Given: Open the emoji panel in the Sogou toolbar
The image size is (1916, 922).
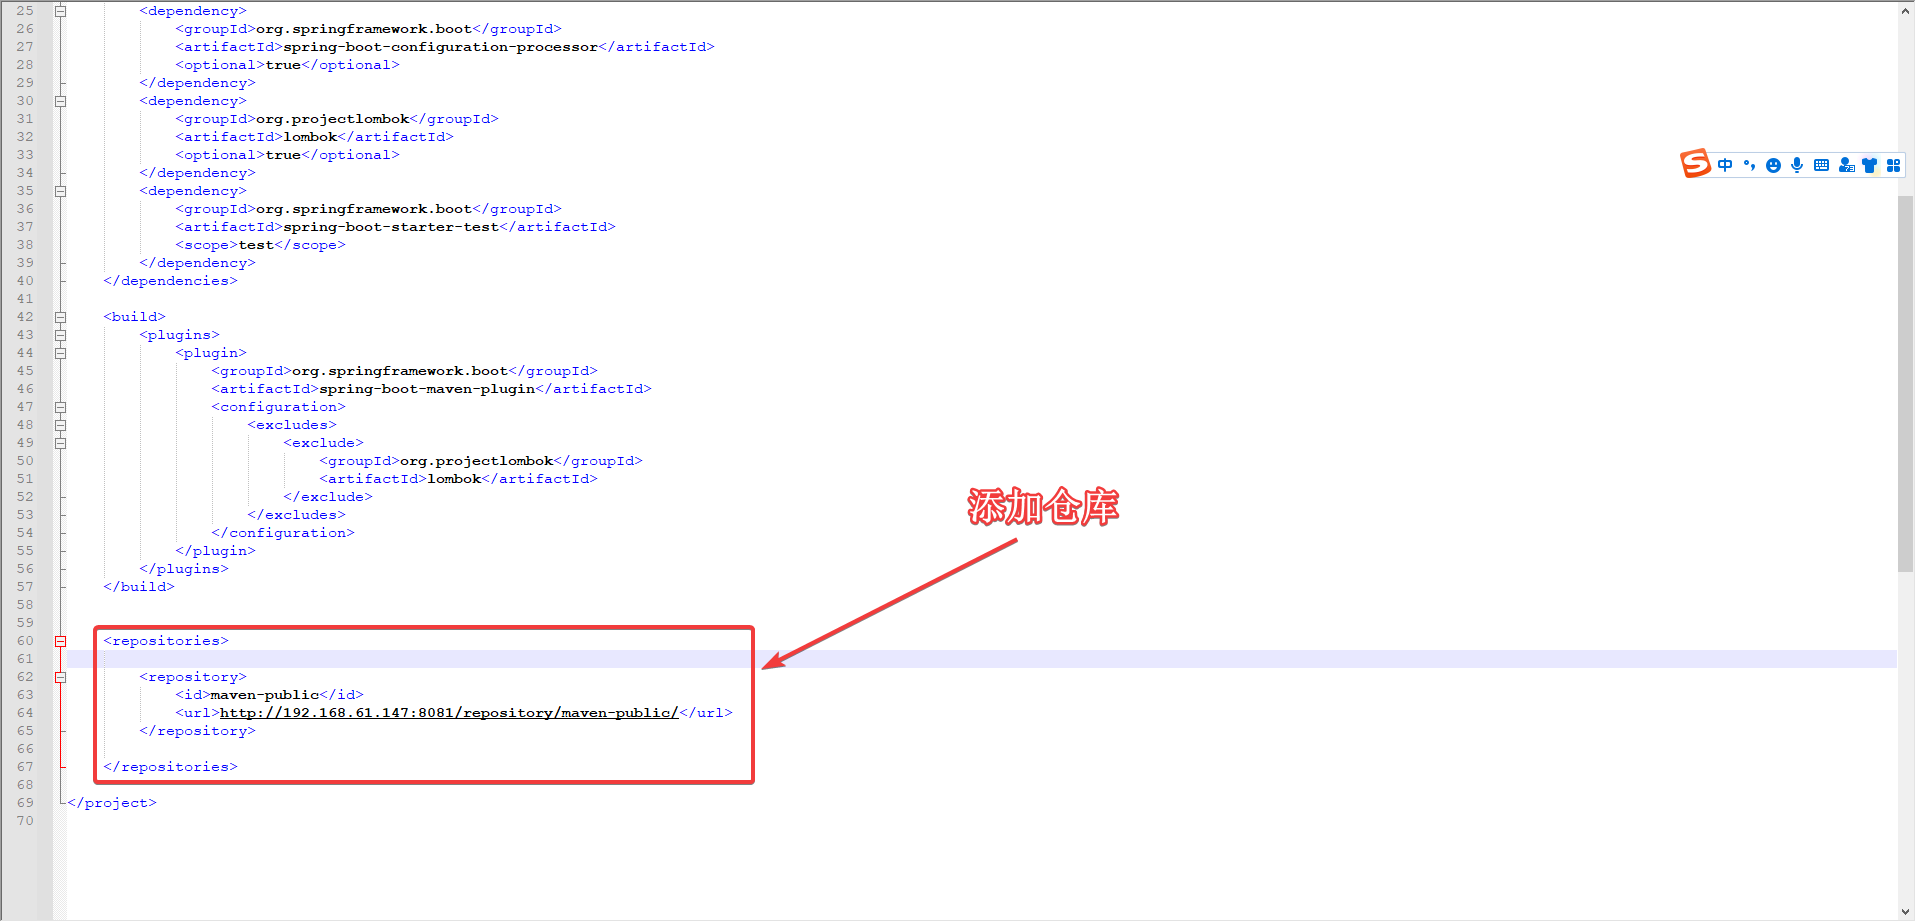Looking at the screenshot, I should coord(1773,165).
